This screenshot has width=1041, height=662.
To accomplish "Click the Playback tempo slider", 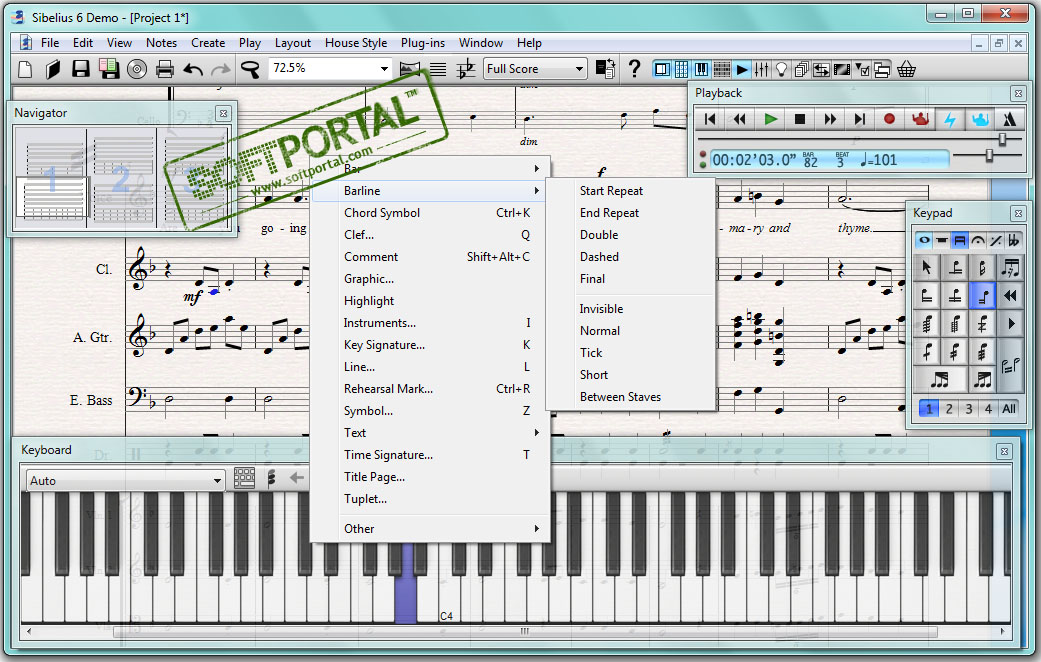I will 989,155.
